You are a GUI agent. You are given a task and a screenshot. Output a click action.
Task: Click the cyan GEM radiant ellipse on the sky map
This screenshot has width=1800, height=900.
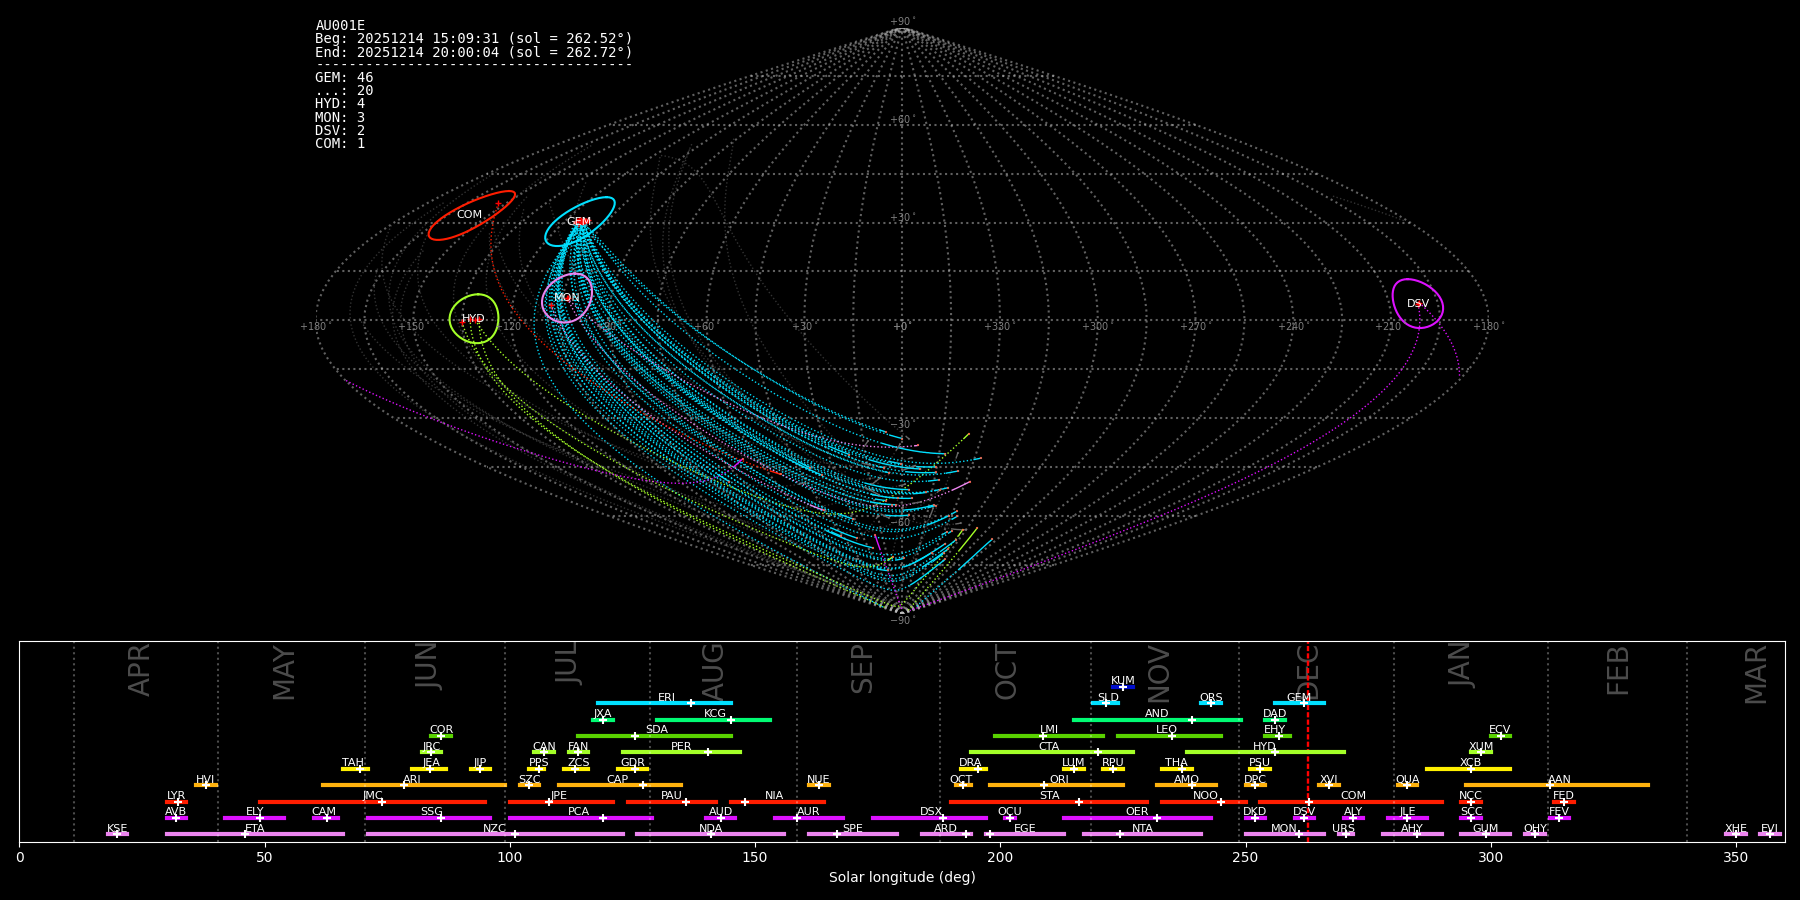pyautogui.click(x=579, y=221)
